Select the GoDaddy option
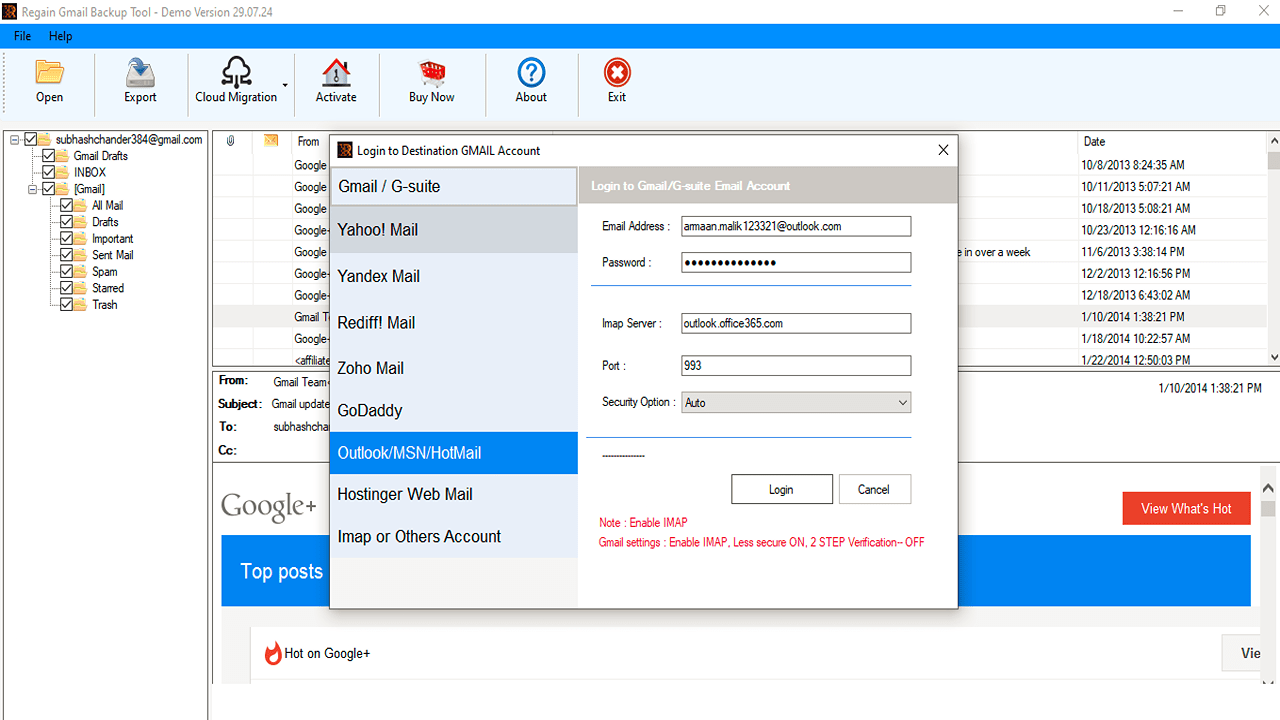The height and width of the screenshot is (720, 1280). point(453,410)
